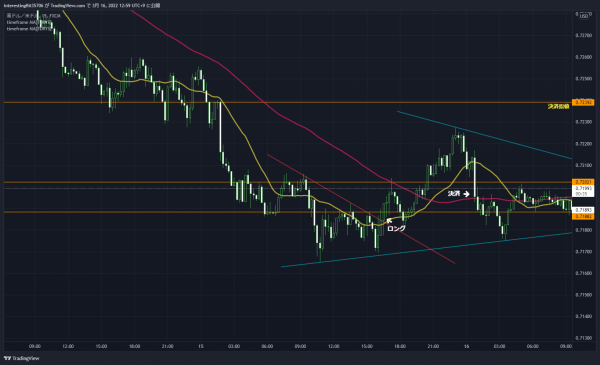This screenshot has height=365, width=600.
Task: Click the 0.71800 price axis value
Action: 584,230
